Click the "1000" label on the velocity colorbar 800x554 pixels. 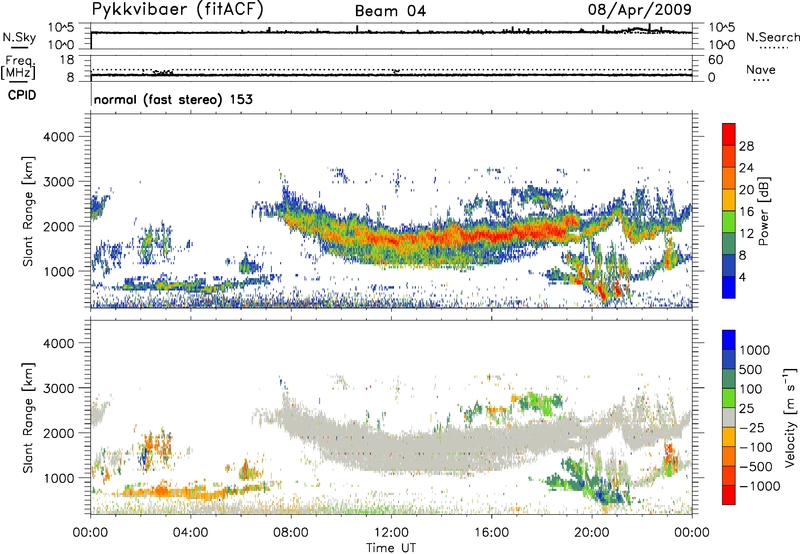pyautogui.click(x=755, y=350)
